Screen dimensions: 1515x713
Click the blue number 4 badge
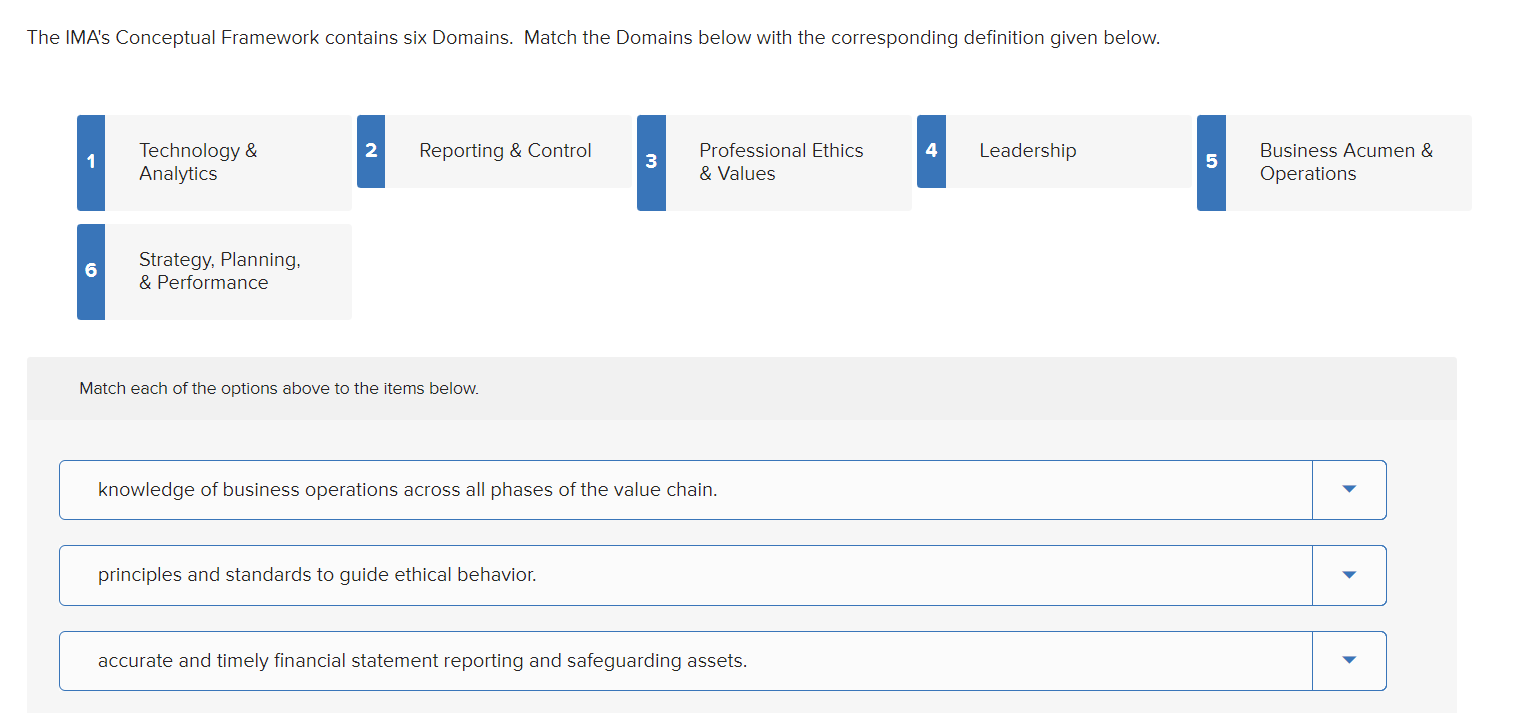coord(931,150)
